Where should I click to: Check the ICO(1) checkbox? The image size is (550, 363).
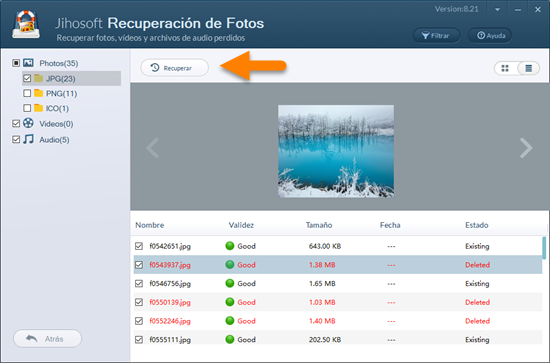click(27, 108)
